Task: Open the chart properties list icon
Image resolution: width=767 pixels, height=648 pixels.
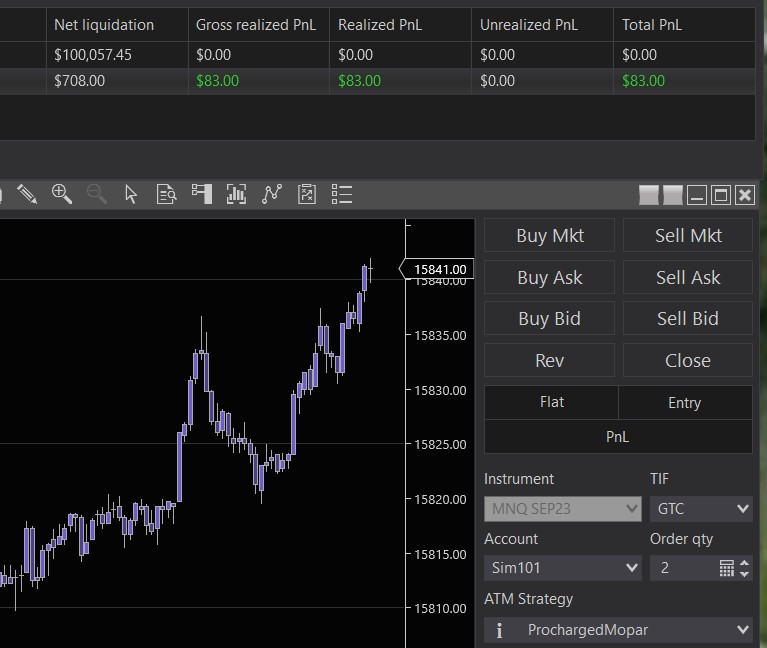Action: point(342,194)
